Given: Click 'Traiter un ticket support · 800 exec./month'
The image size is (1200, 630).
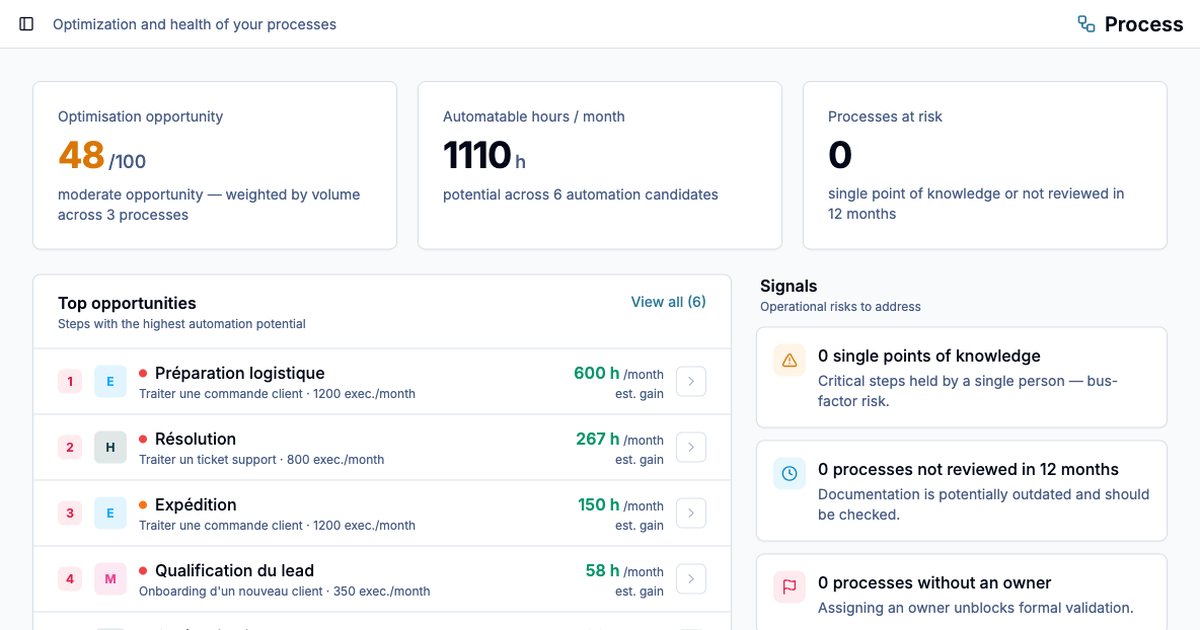Looking at the screenshot, I should (261, 460).
